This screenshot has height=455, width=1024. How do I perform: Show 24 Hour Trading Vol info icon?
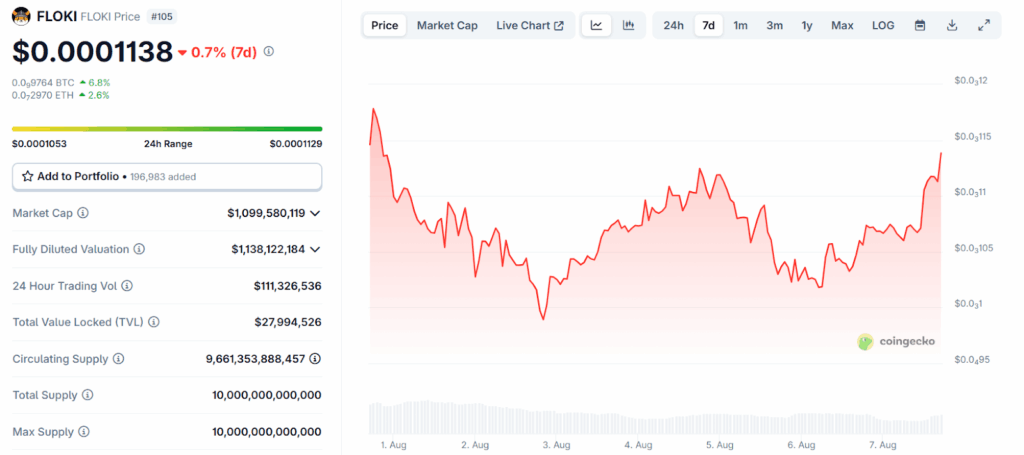(127, 286)
